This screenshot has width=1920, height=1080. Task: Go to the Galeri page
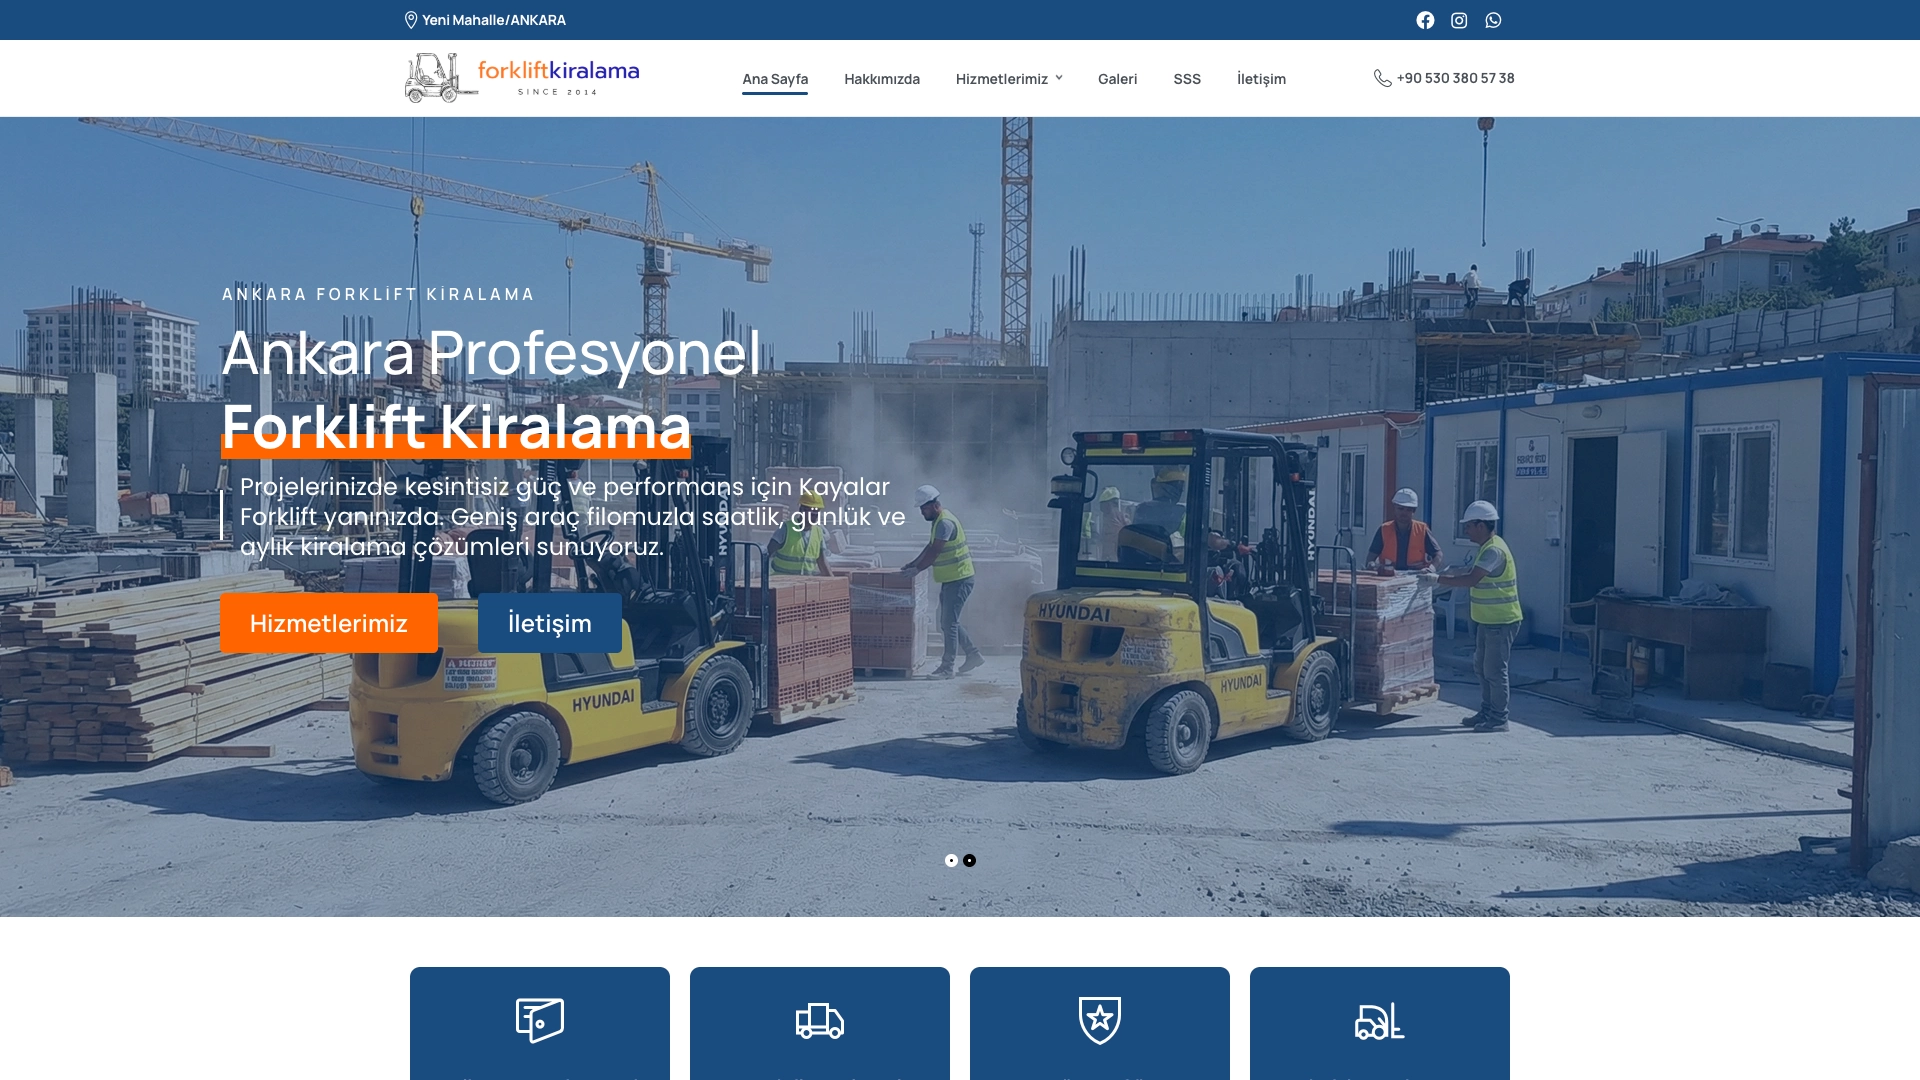click(1117, 79)
